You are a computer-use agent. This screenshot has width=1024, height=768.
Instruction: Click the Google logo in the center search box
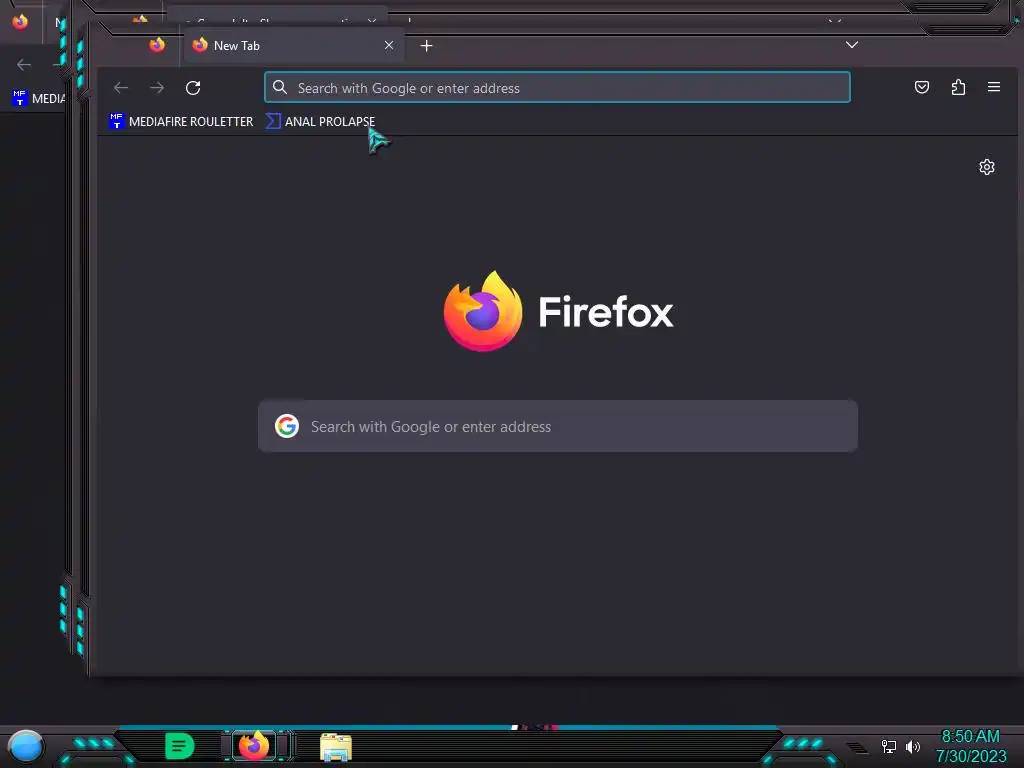[287, 426]
